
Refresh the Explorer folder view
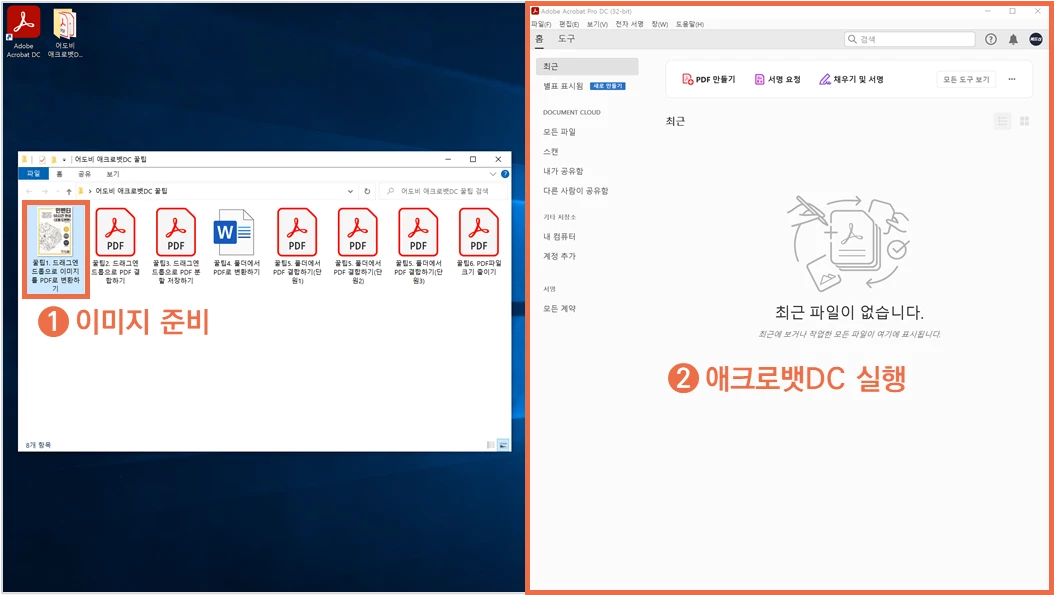coord(367,192)
